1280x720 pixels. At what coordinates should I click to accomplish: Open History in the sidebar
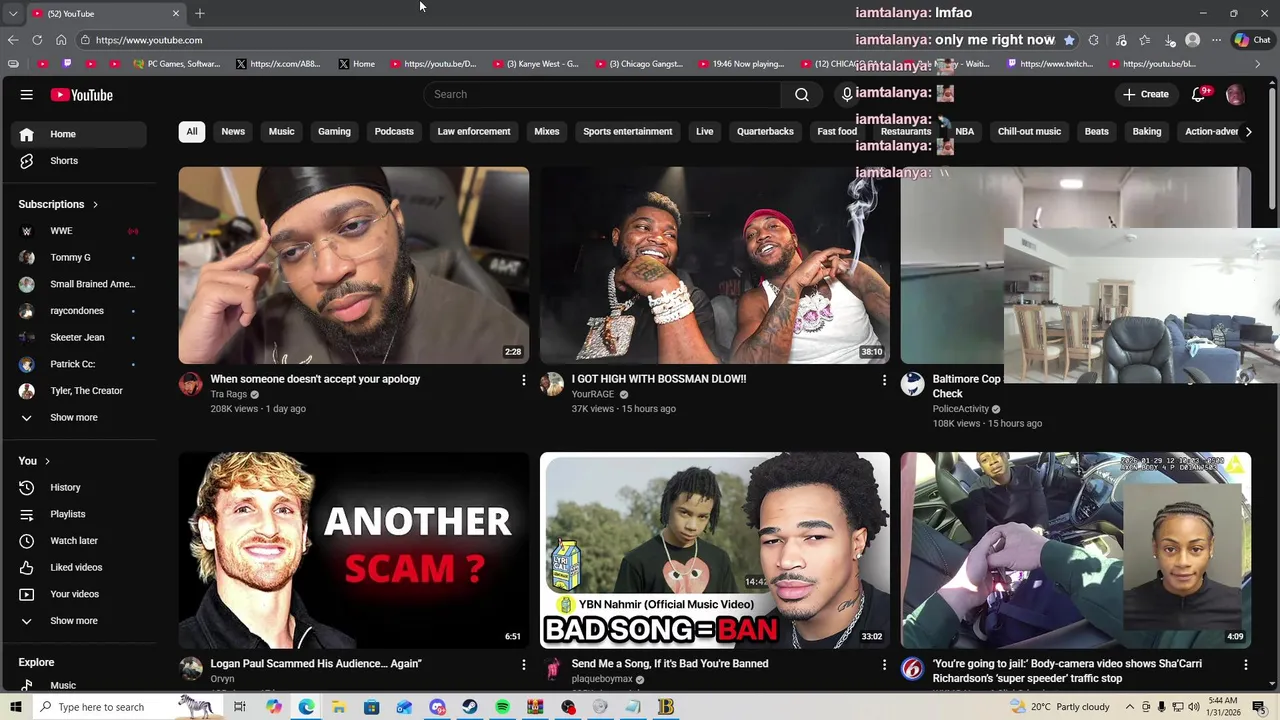point(77,488)
